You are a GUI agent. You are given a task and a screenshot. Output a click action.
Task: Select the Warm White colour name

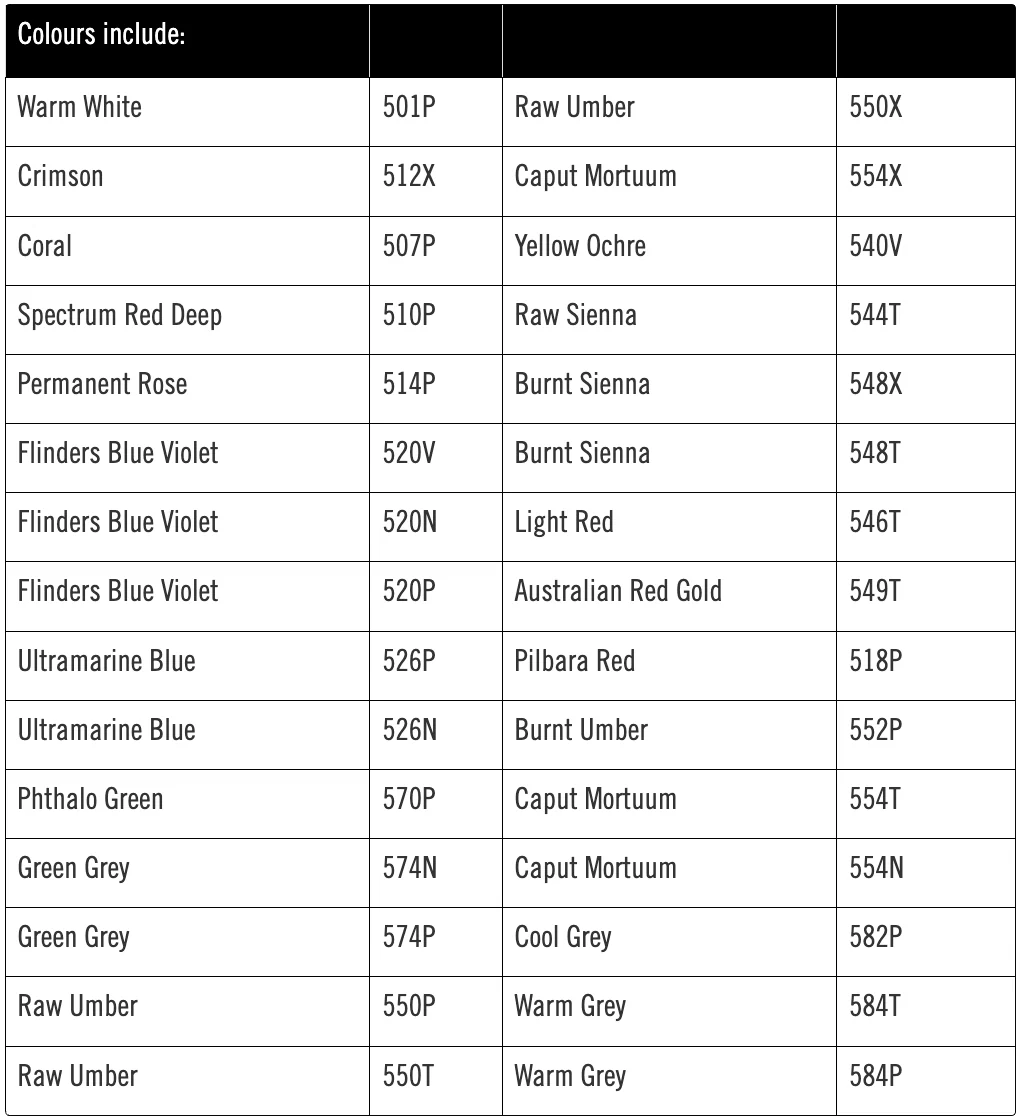click(x=80, y=107)
